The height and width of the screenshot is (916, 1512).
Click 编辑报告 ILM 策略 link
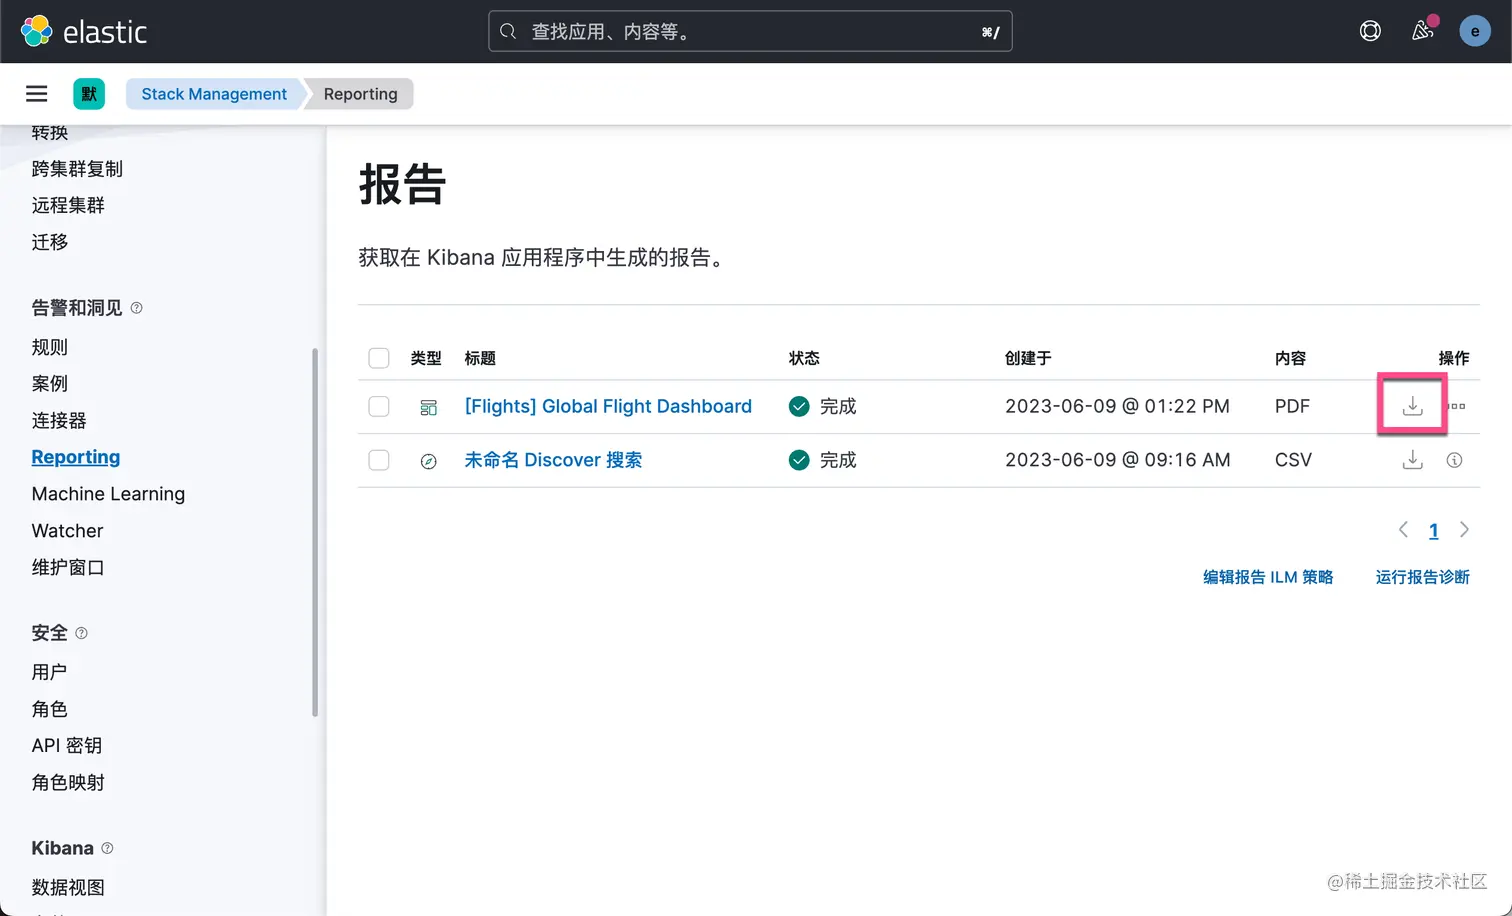tap(1268, 577)
